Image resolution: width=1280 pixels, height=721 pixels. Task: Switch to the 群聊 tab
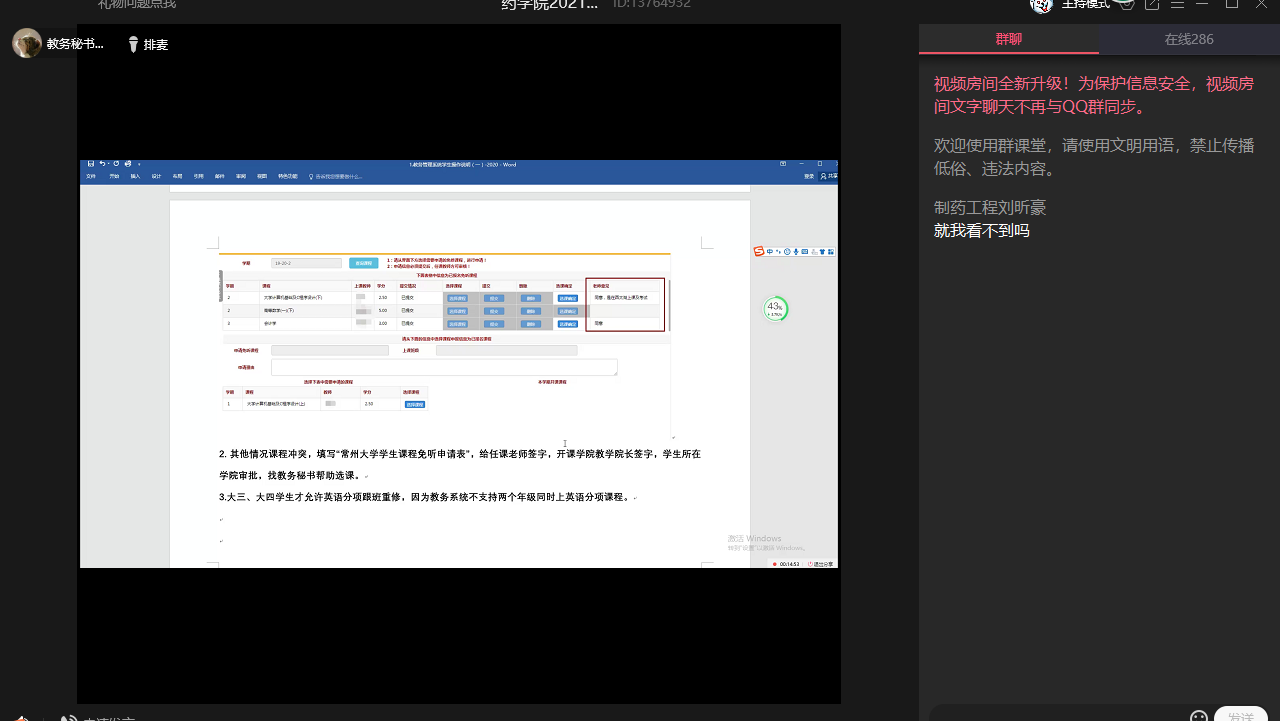[1009, 39]
